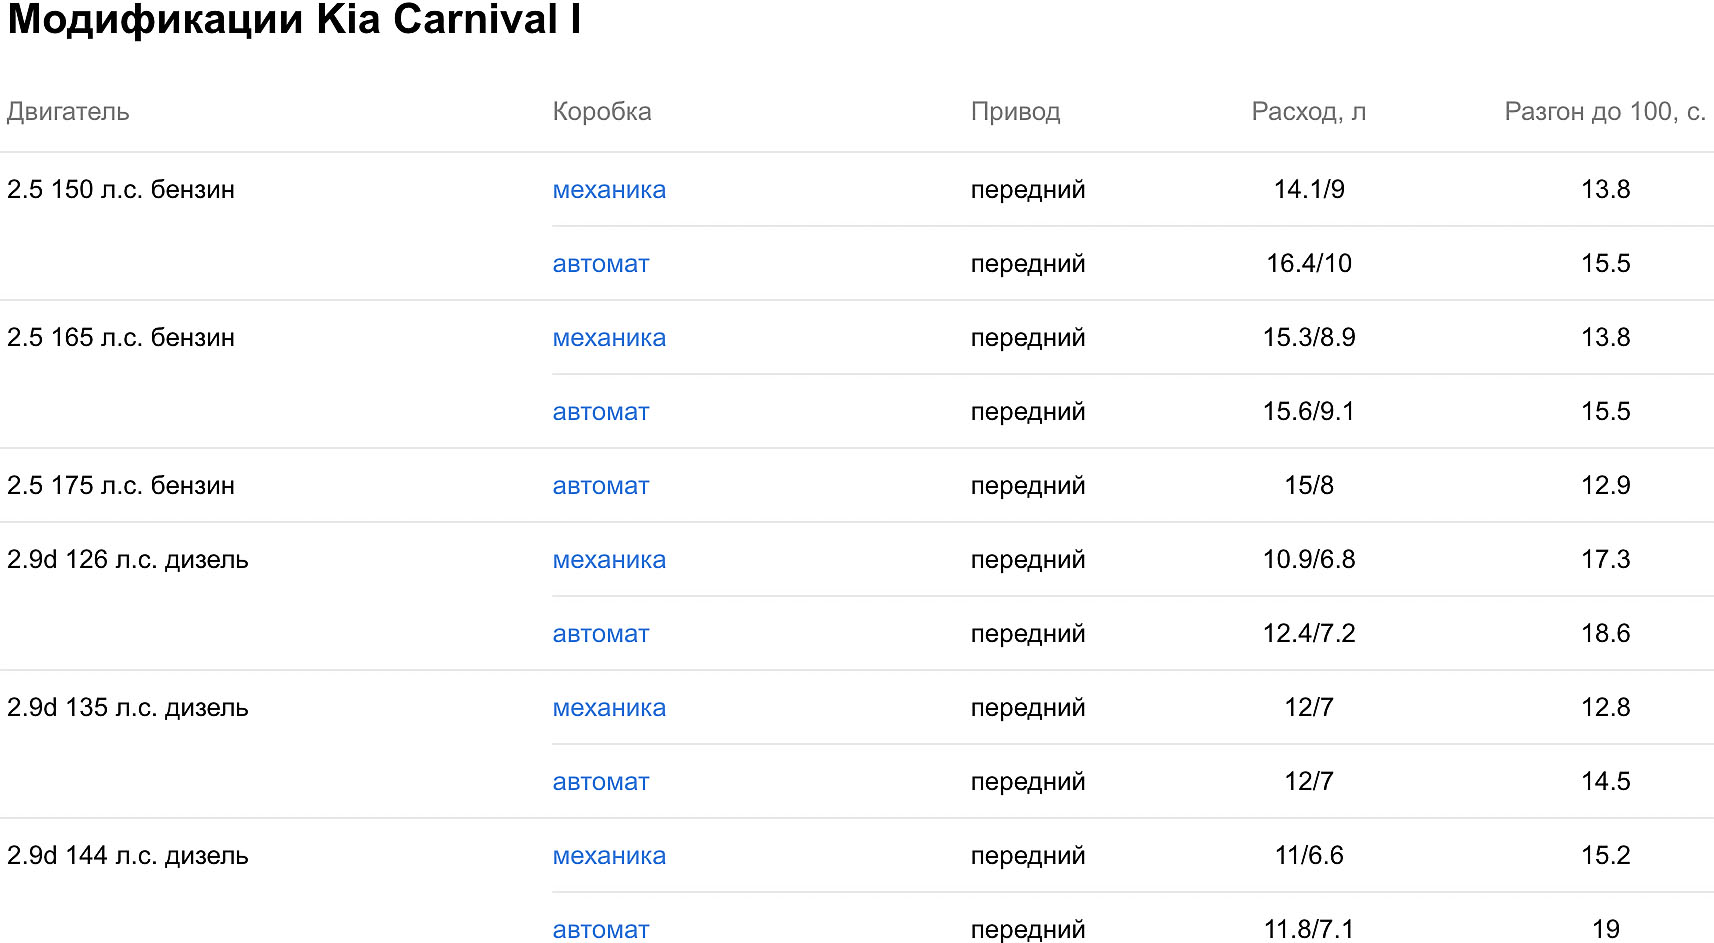Click the Расход, л column header
Viewport: 1714px width, 943px height.
[x=1308, y=112]
